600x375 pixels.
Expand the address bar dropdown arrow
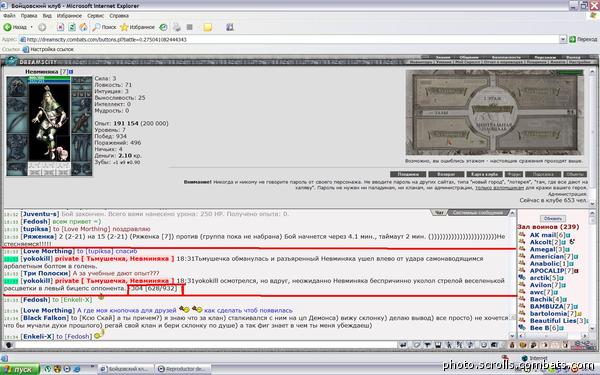pos(562,39)
